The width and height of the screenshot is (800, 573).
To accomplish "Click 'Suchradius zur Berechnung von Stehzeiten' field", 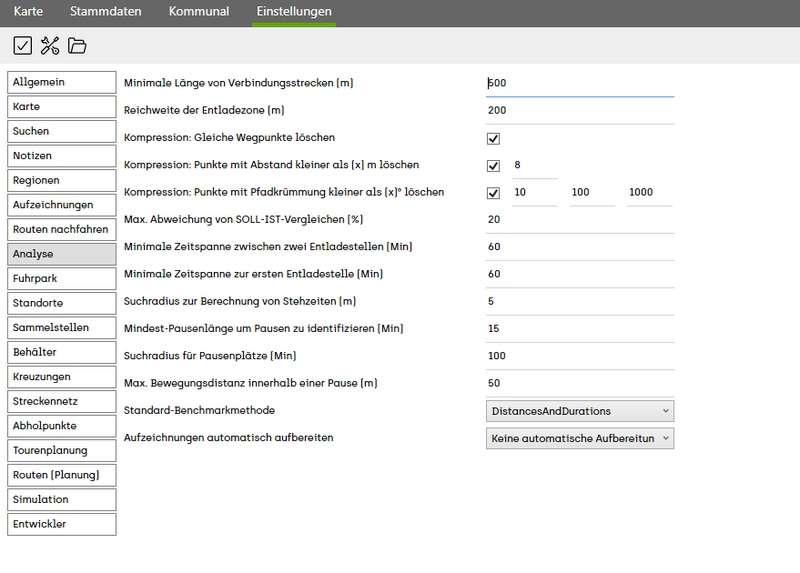I will [580, 302].
